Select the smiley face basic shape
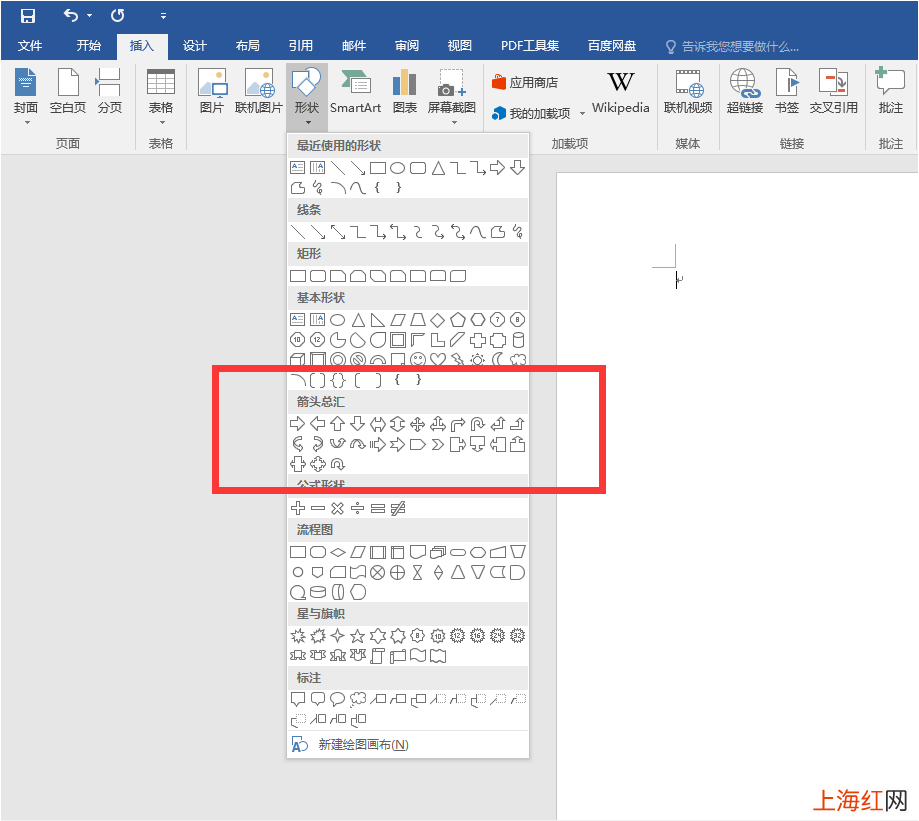Screen dimensions: 919x821 click(x=418, y=359)
